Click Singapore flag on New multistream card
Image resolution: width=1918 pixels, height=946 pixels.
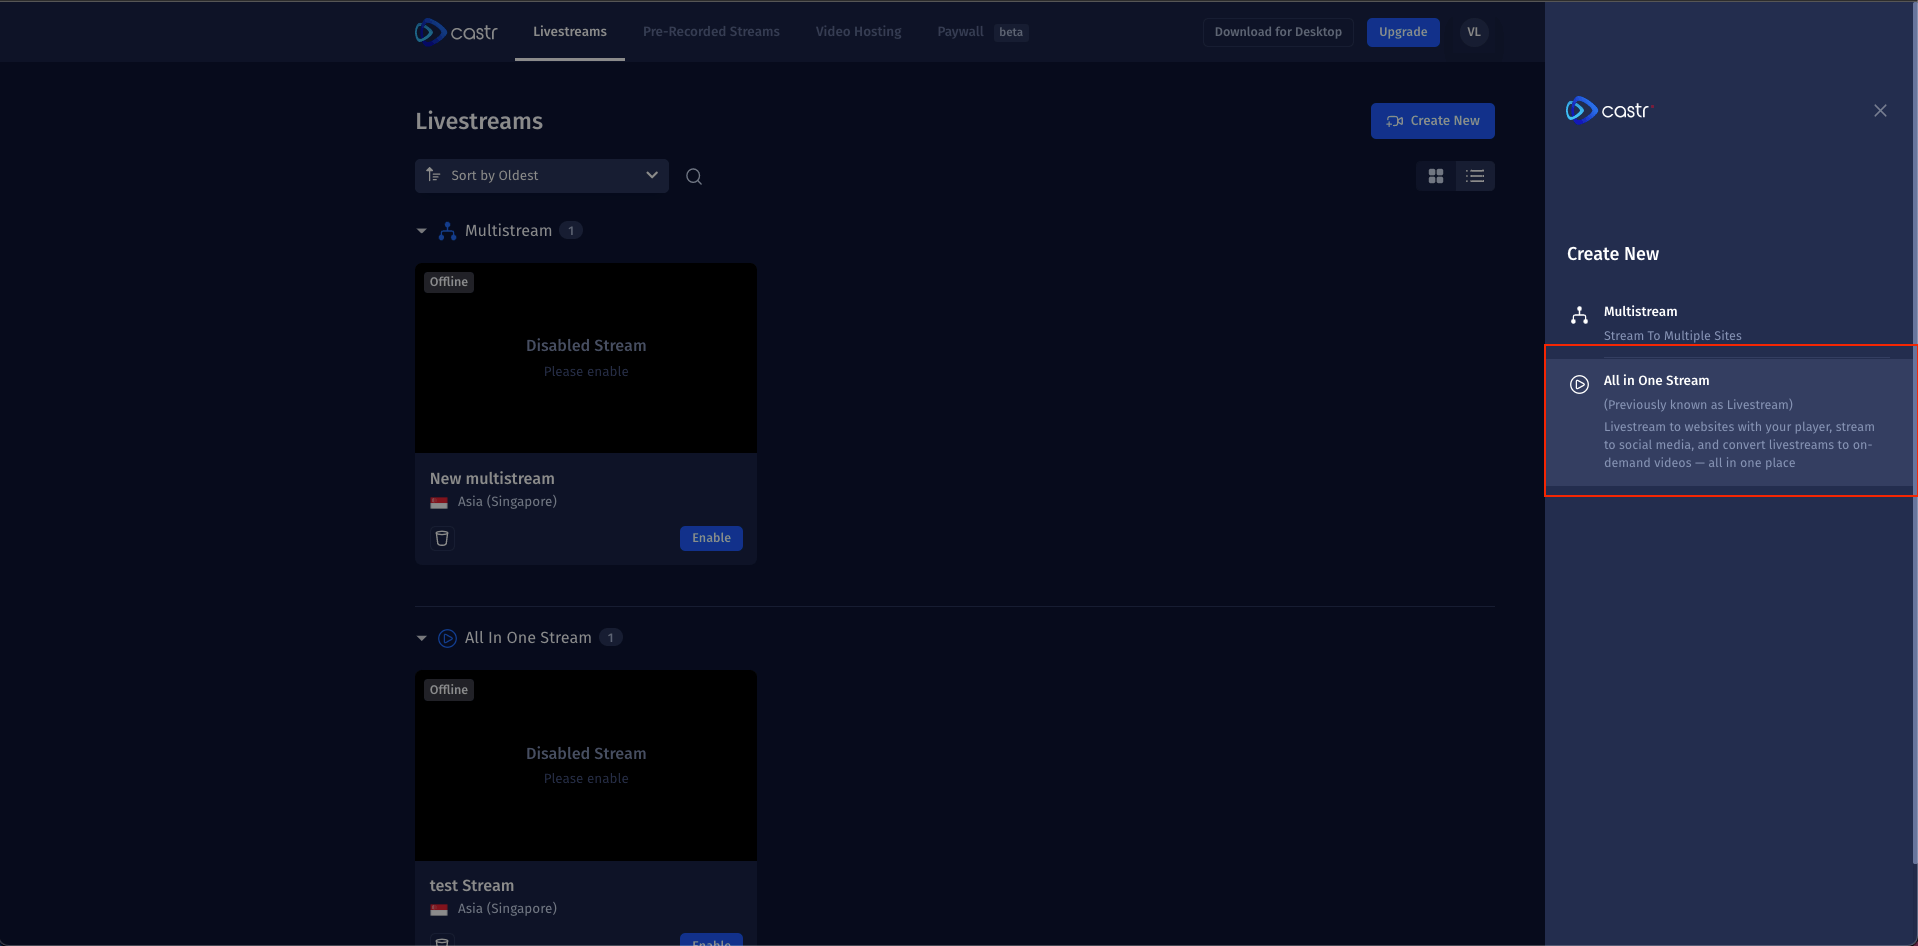click(439, 503)
